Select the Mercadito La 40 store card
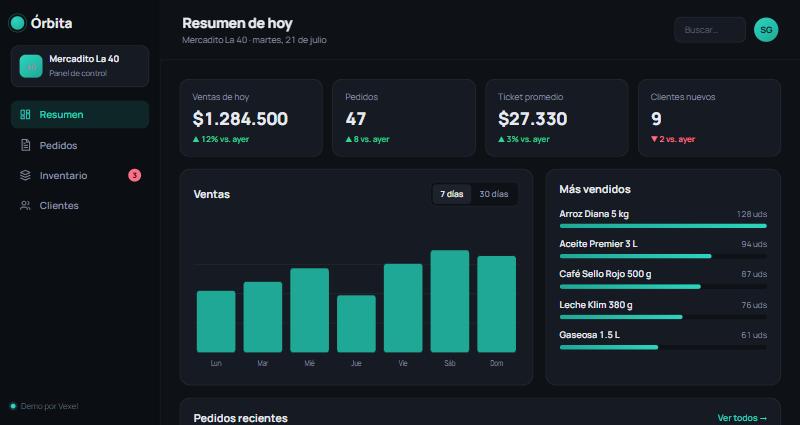Image resolution: width=800 pixels, height=425 pixels. (80, 66)
